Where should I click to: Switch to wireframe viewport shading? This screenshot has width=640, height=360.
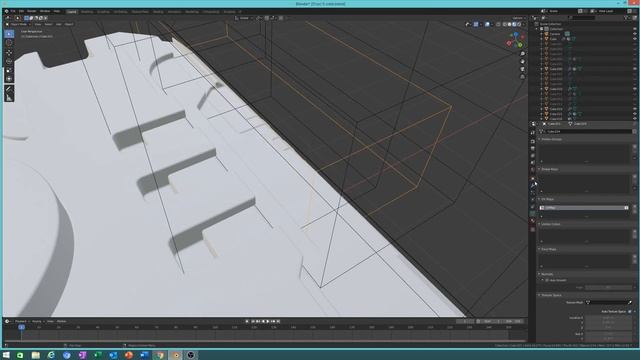(504, 24)
